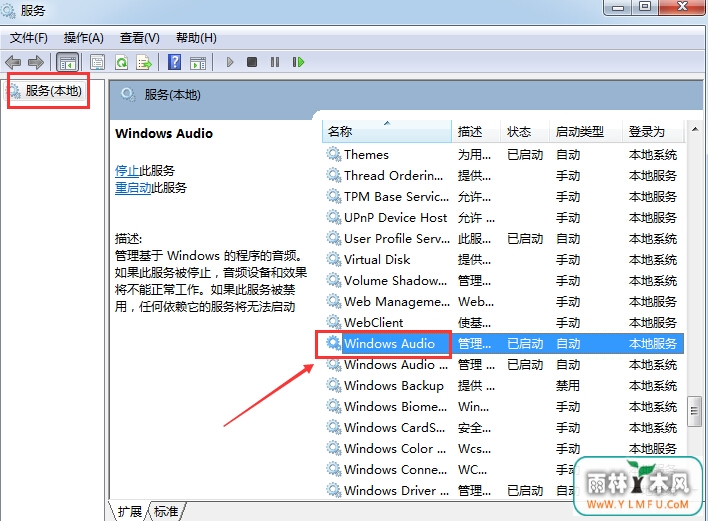708x521 pixels.
Task: Click the Export List toolbar icon
Action: (144, 62)
